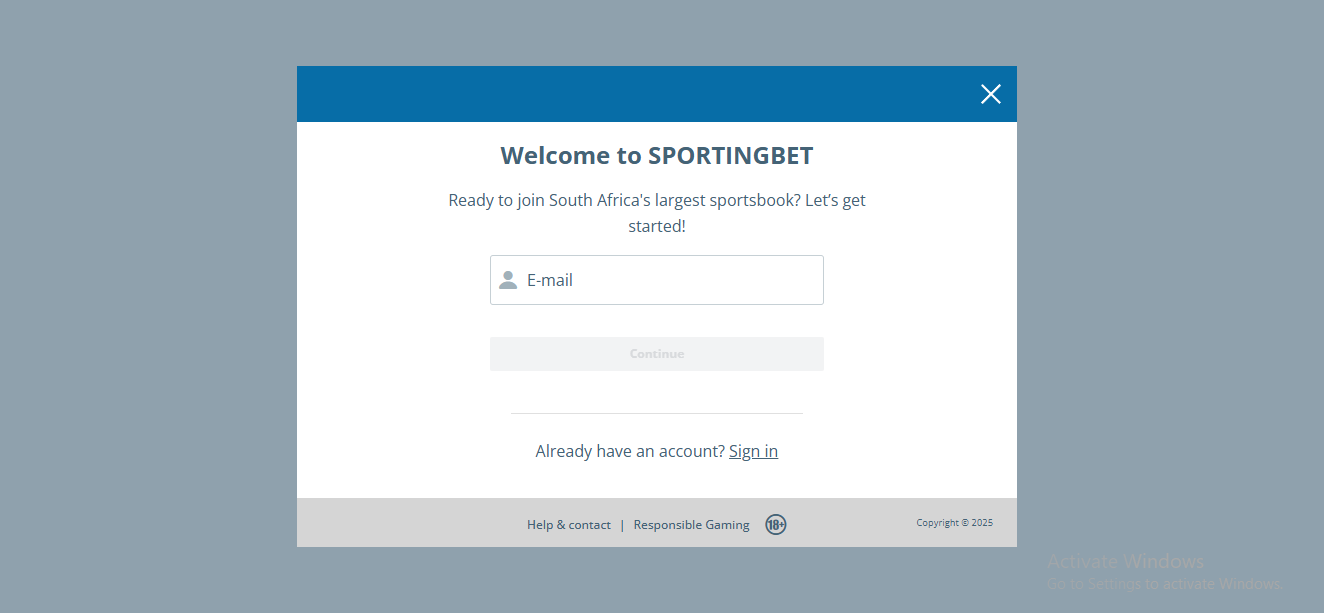This screenshot has width=1324, height=613.
Task: Click an empty area of the grey footer bar
Action: tap(400, 523)
